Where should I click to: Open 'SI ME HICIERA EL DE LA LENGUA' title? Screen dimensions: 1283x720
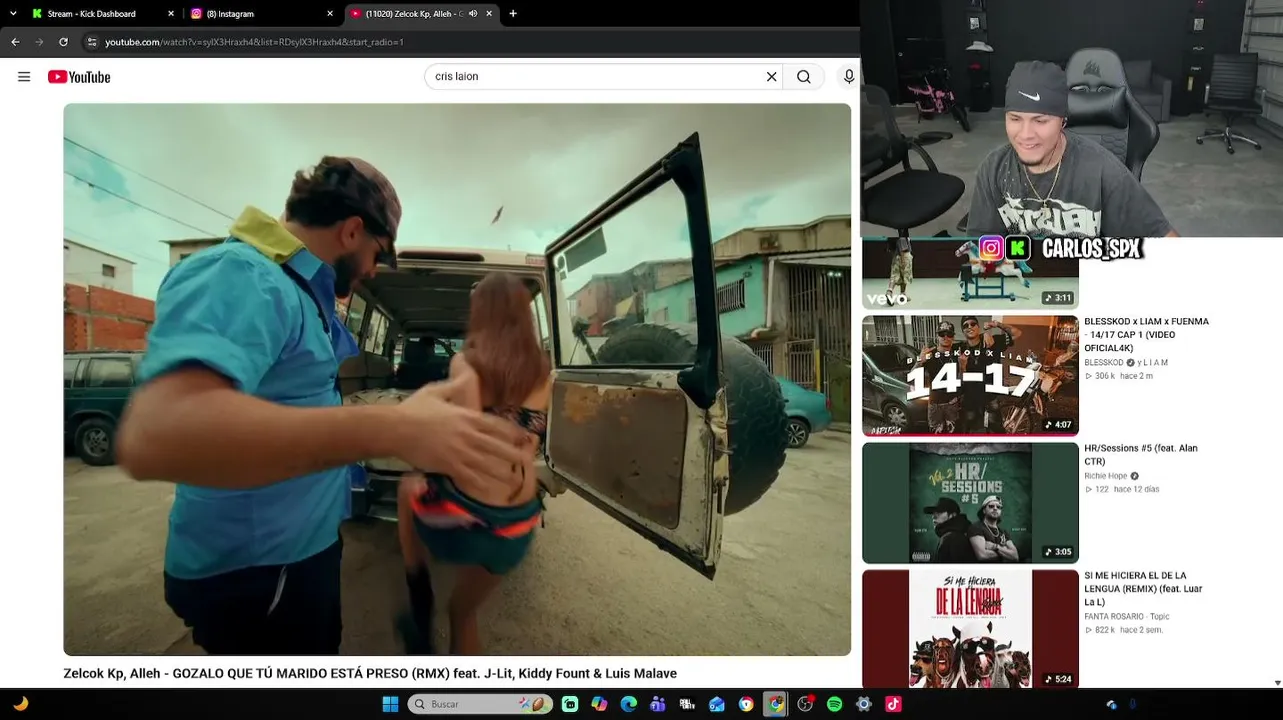click(1143, 589)
